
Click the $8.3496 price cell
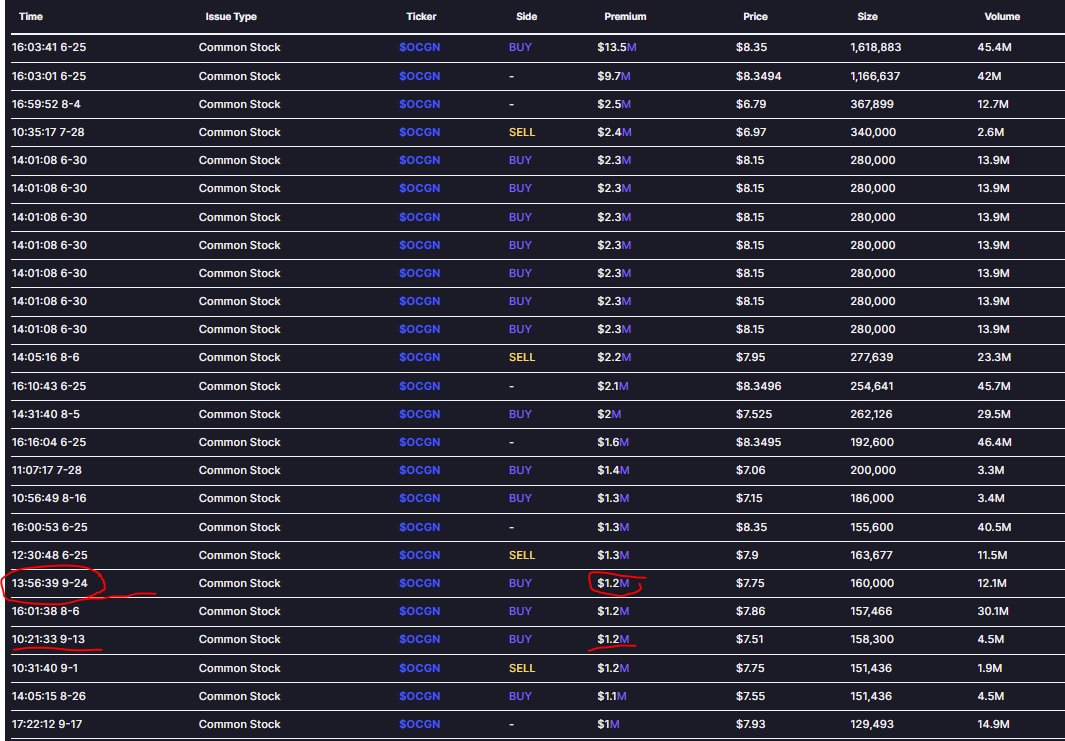coord(758,386)
